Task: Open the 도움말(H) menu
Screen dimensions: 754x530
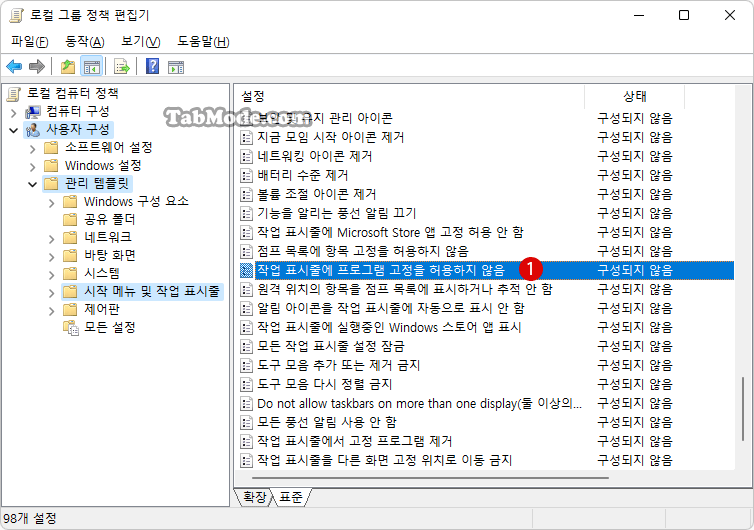Action: 203,41
